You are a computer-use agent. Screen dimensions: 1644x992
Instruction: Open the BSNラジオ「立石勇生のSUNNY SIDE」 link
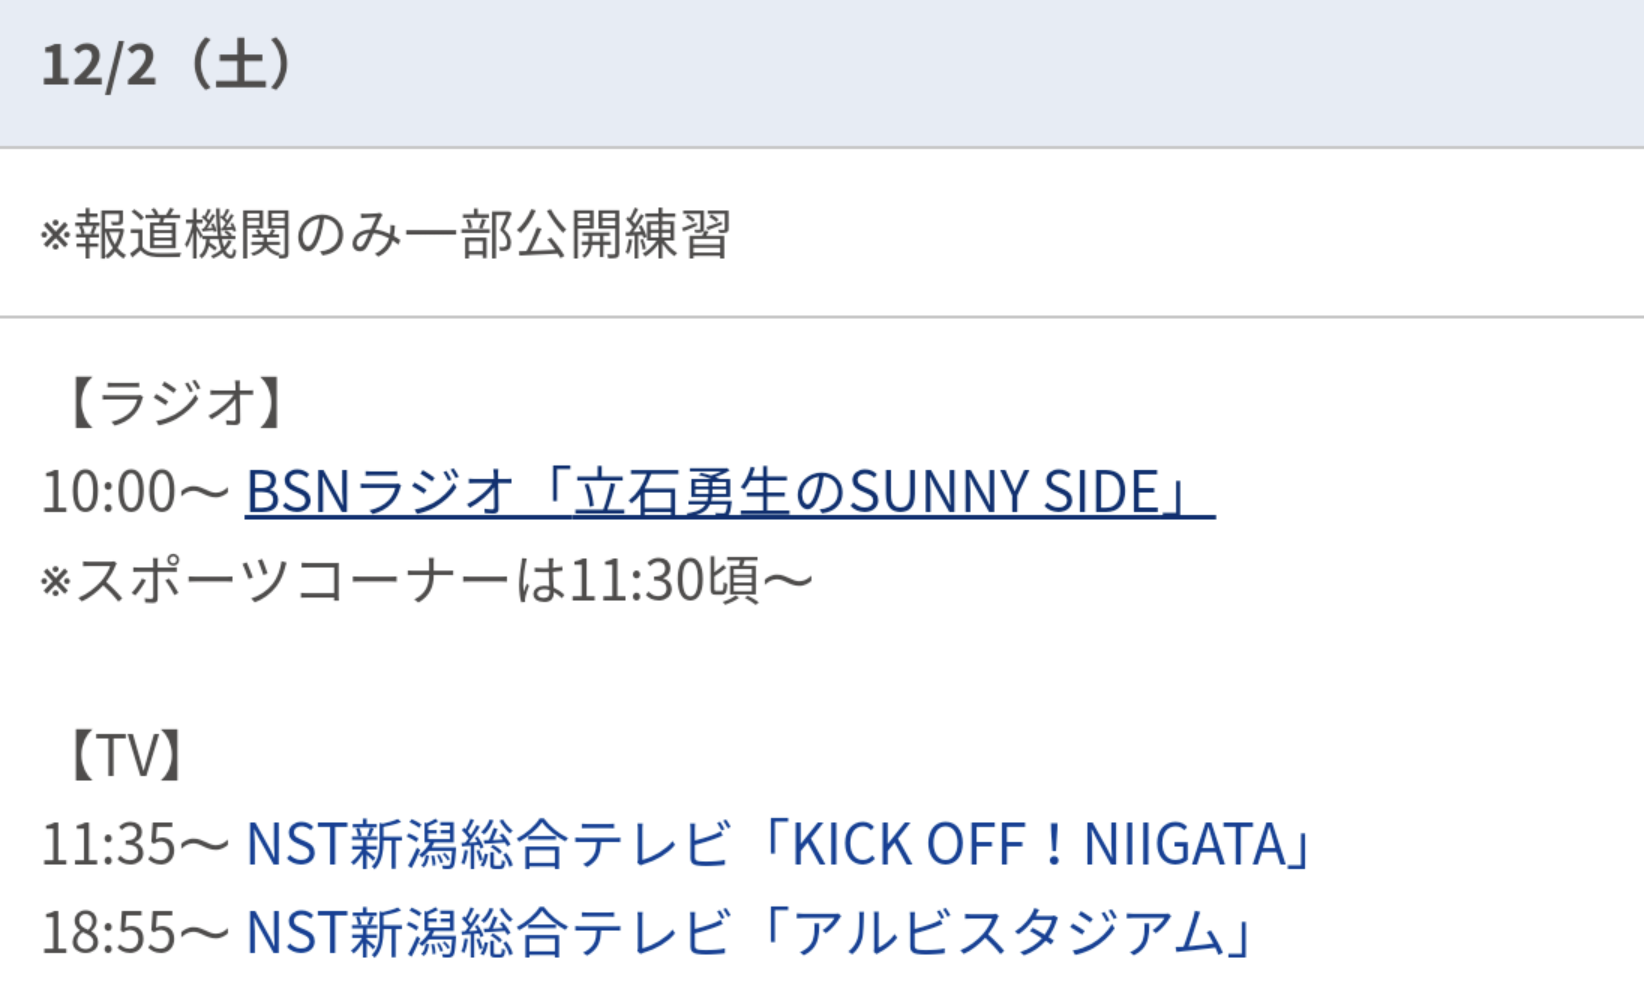click(x=730, y=492)
